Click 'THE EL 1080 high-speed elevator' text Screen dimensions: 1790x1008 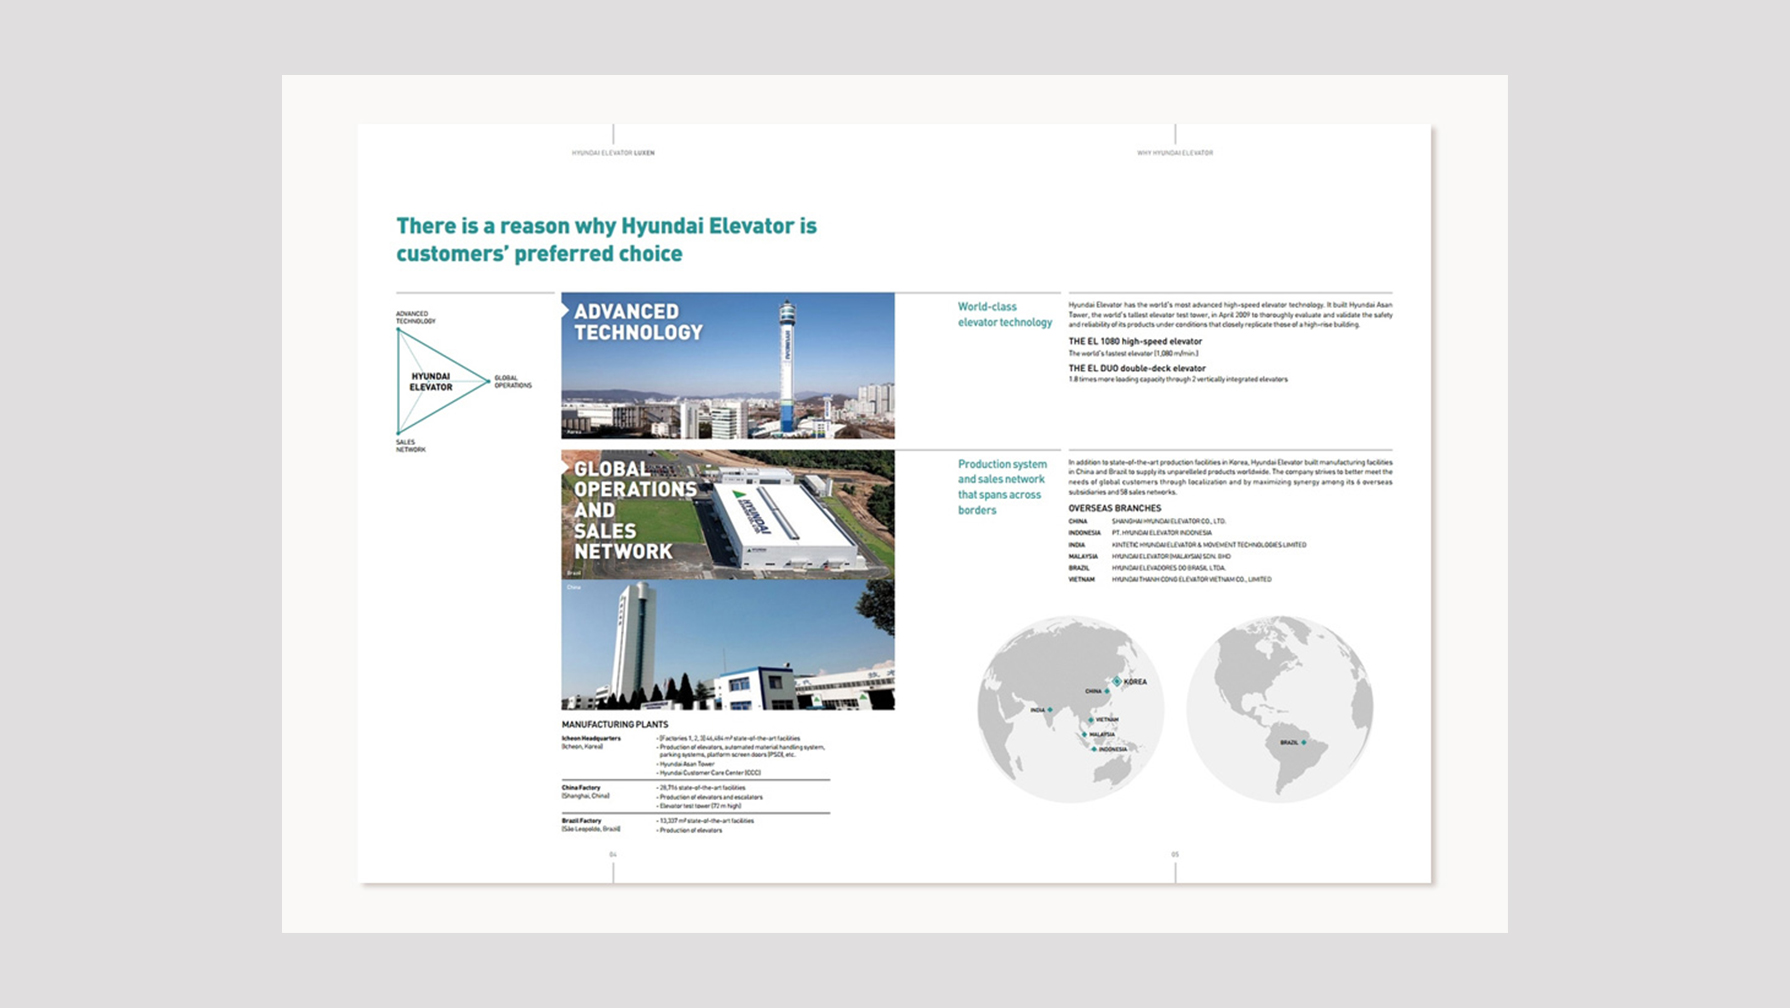(1135, 341)
